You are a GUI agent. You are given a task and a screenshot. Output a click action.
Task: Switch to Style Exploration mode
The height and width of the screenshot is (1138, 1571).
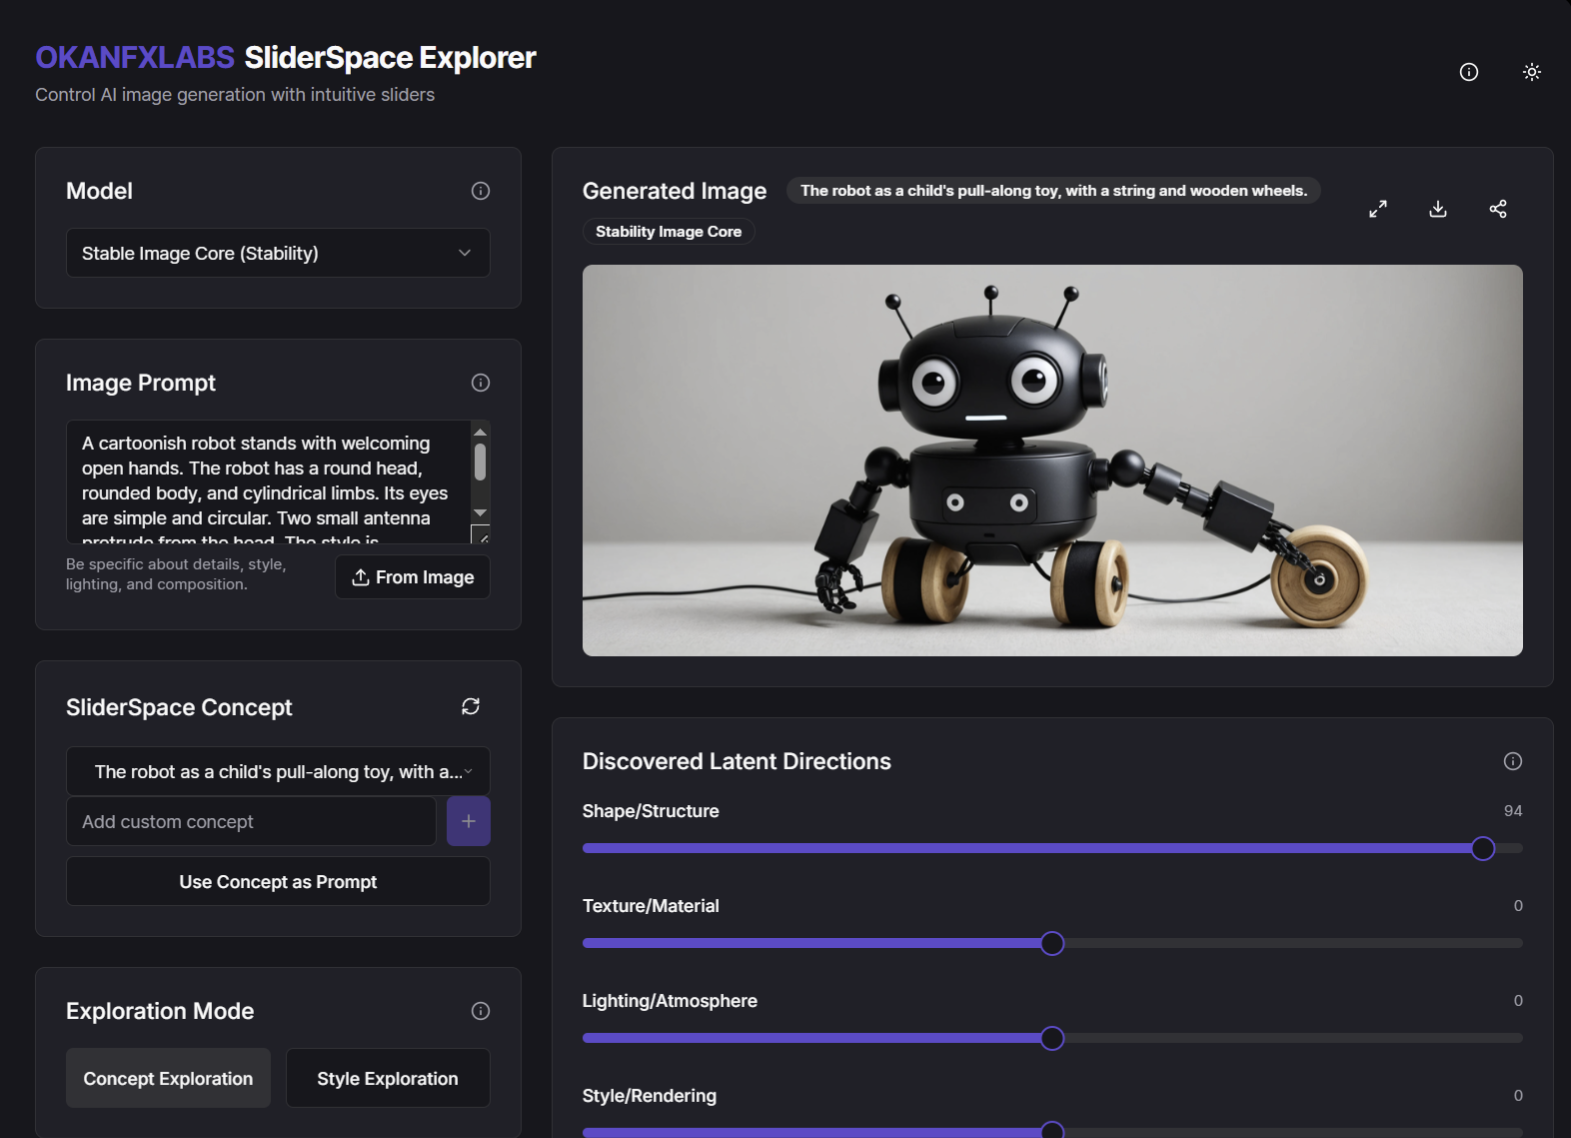pos(388,1078)
